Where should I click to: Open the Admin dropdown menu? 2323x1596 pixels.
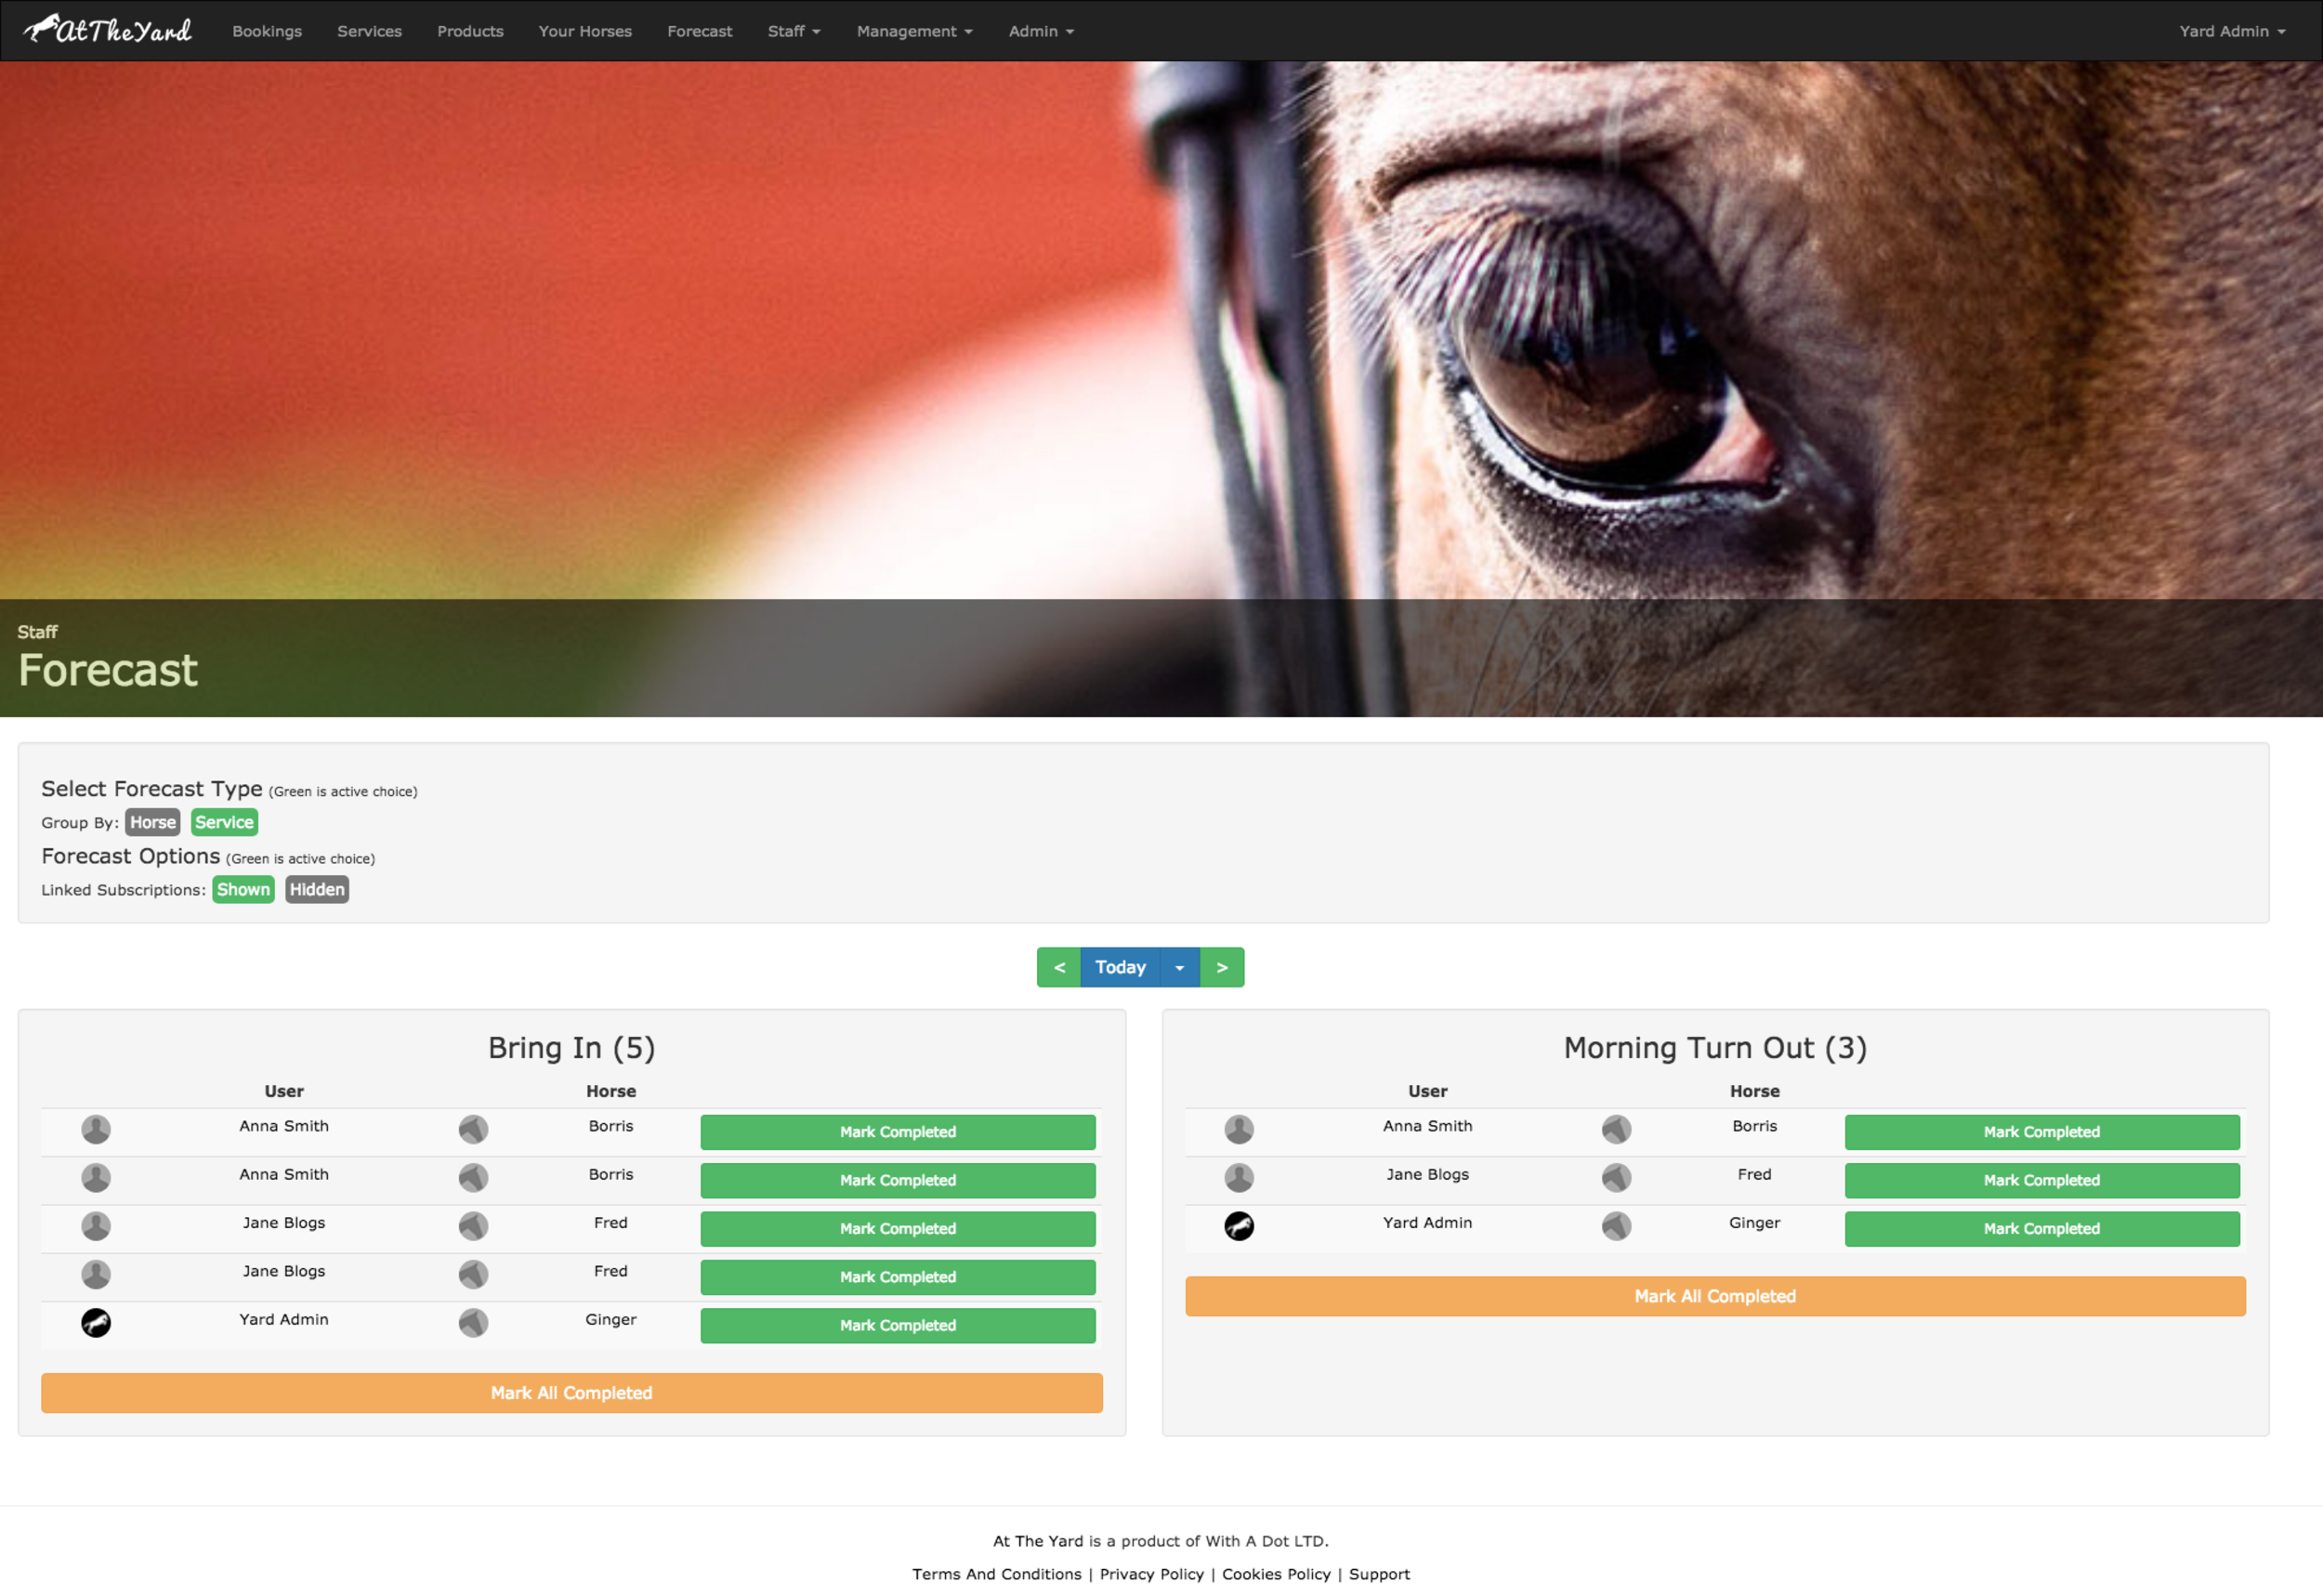coord(1041,31)
